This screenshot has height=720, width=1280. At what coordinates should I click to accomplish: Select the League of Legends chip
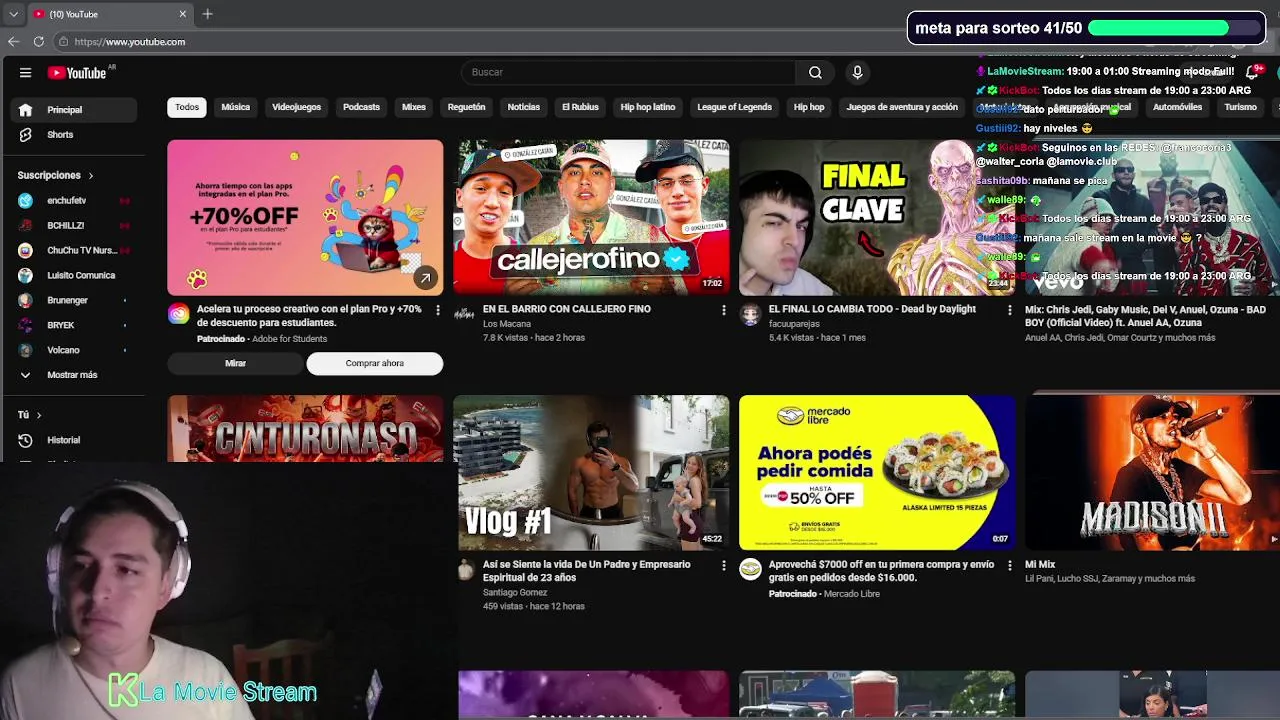click(735, 107)
